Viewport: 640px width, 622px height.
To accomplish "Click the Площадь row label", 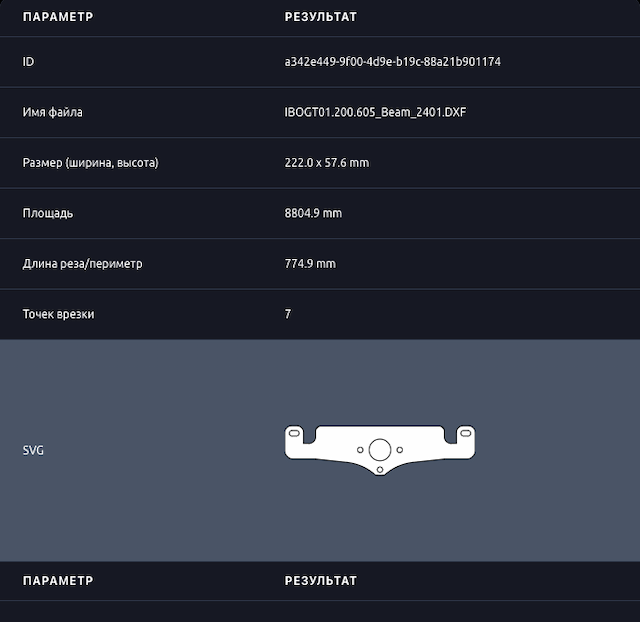I will [47, 213].
